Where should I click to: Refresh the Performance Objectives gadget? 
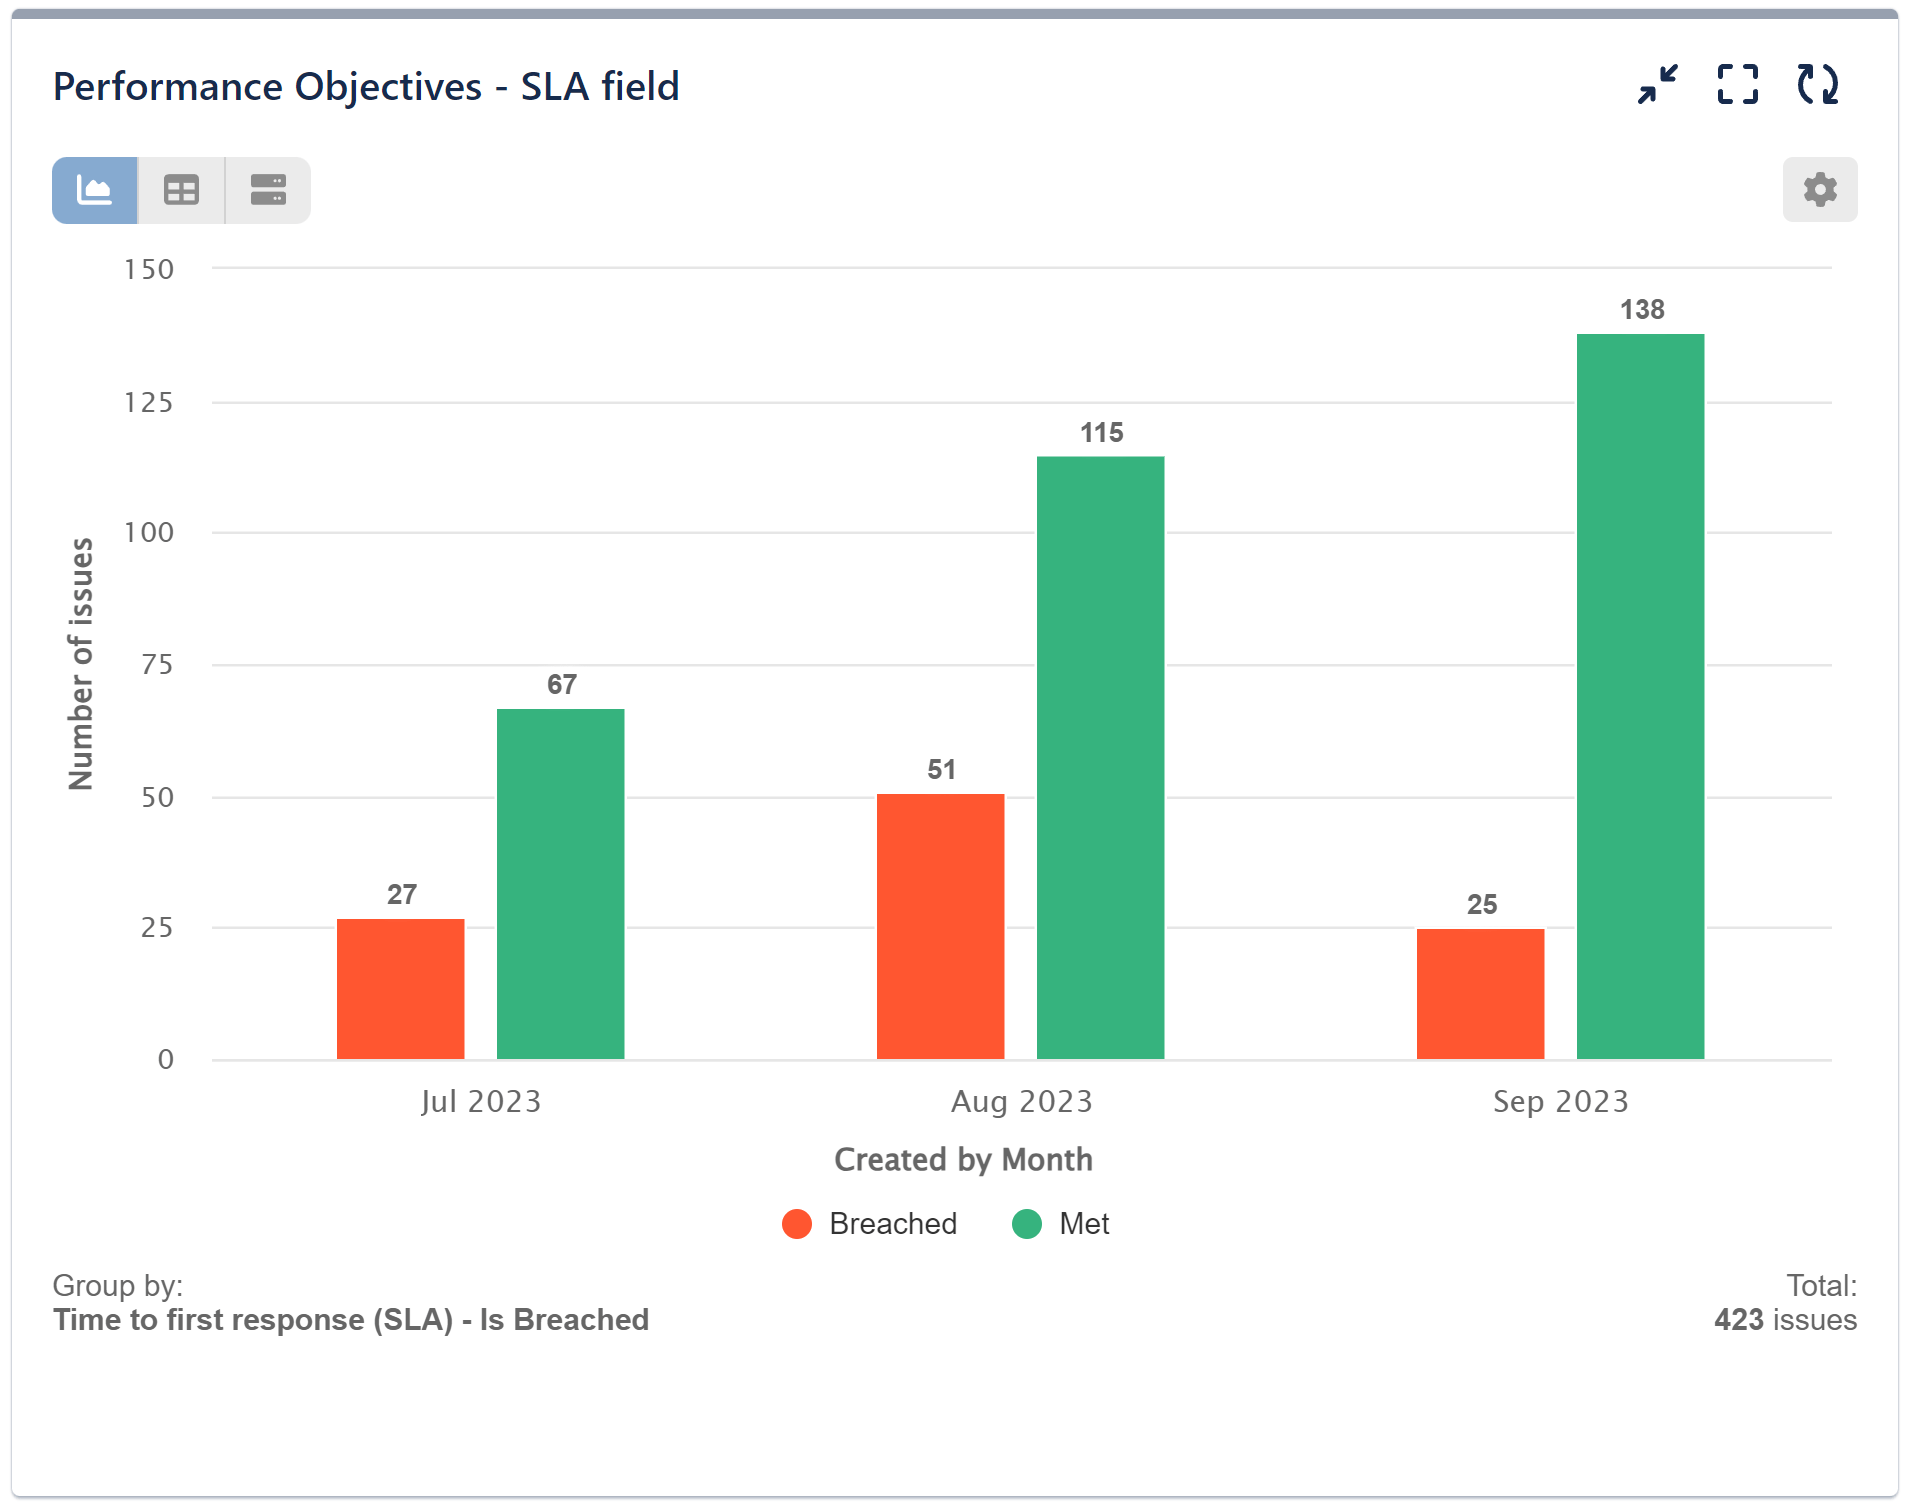tap(1818, 85)
